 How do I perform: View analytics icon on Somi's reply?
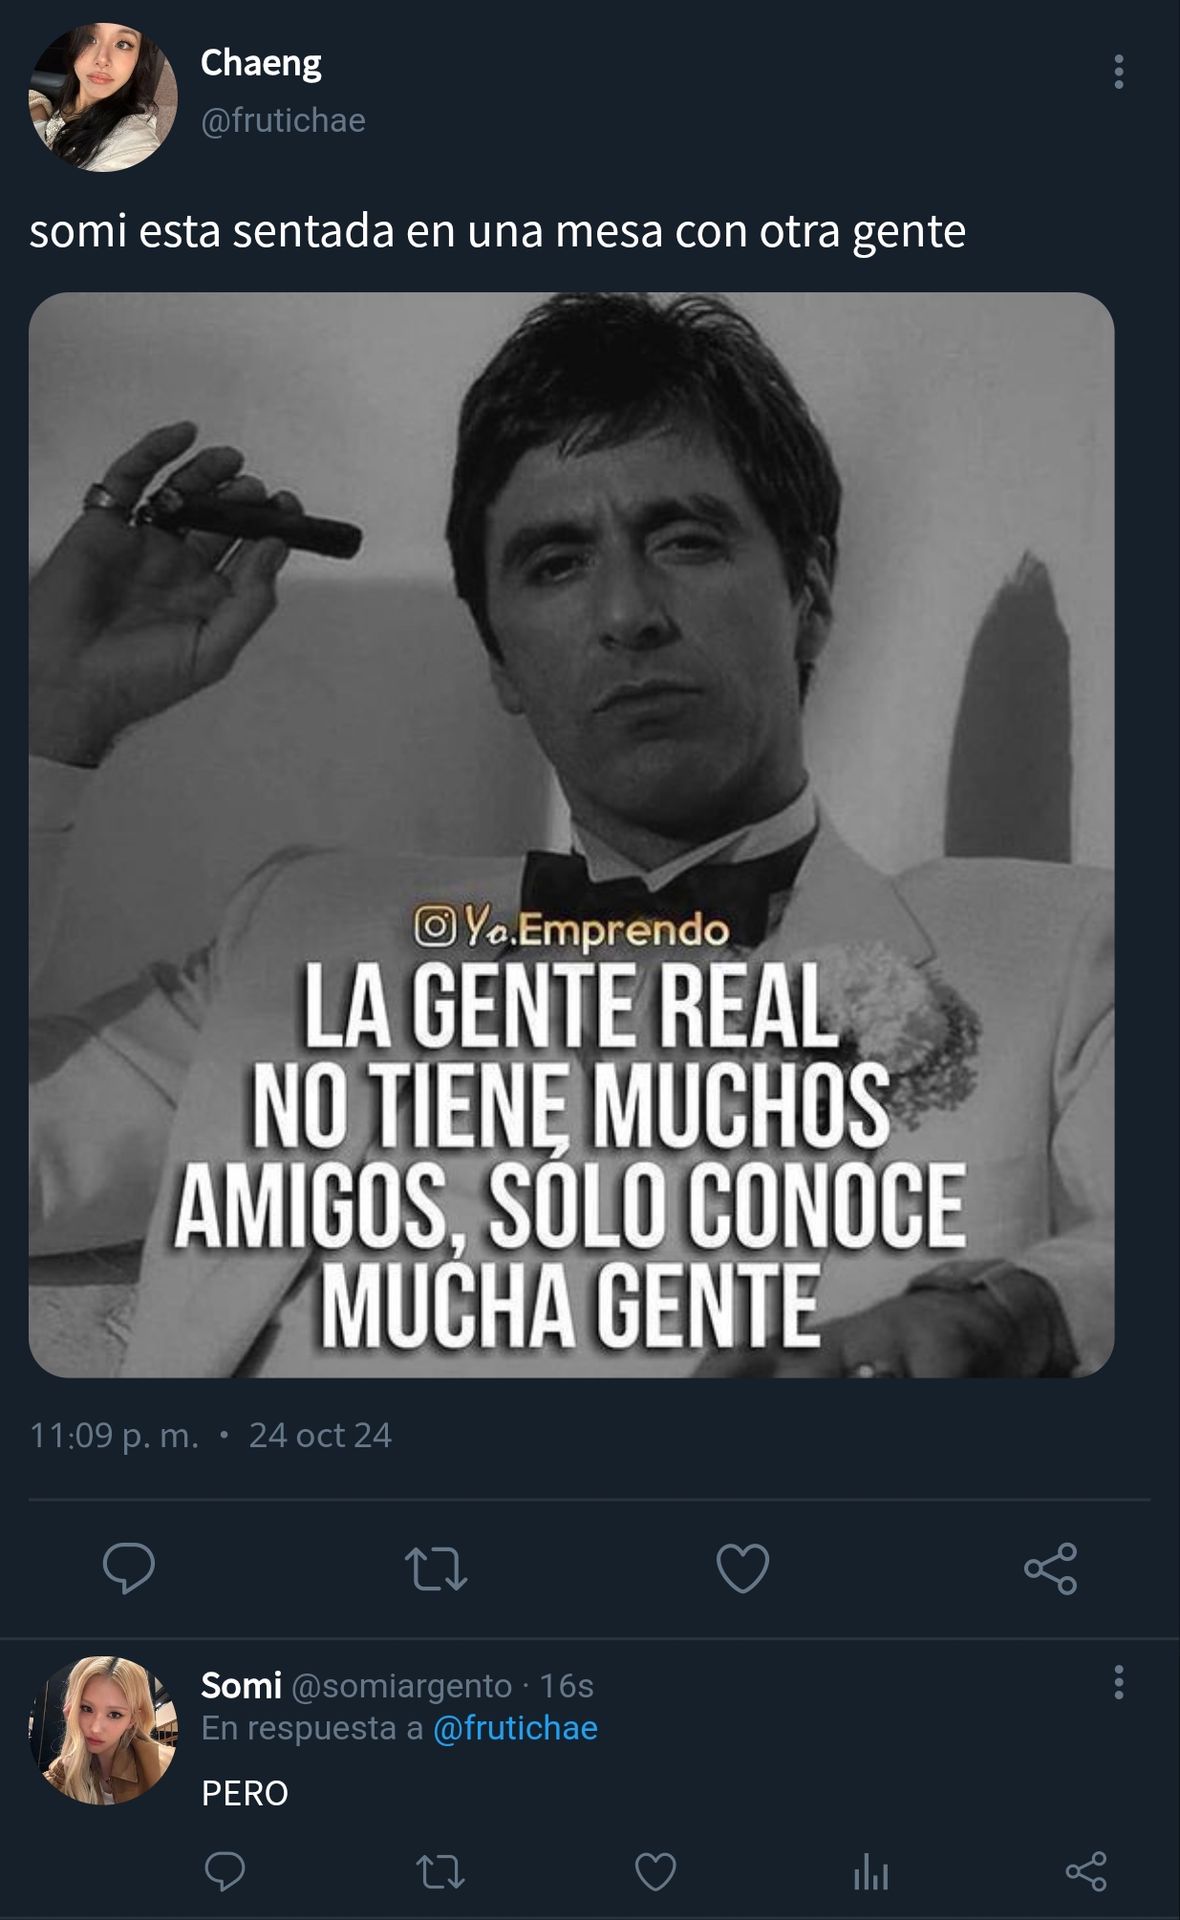point(871,1871)
